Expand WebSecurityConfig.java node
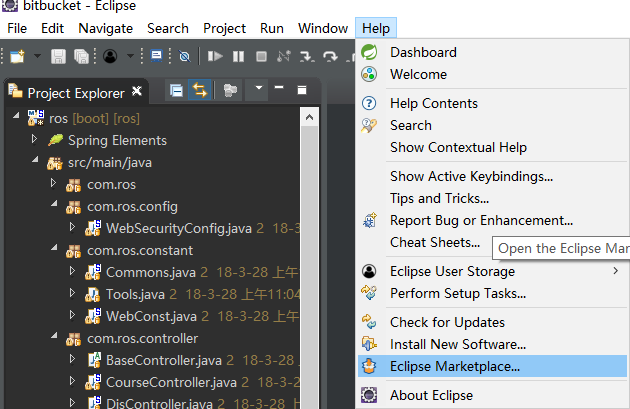 pyautogui.click(x=72, y=227)
